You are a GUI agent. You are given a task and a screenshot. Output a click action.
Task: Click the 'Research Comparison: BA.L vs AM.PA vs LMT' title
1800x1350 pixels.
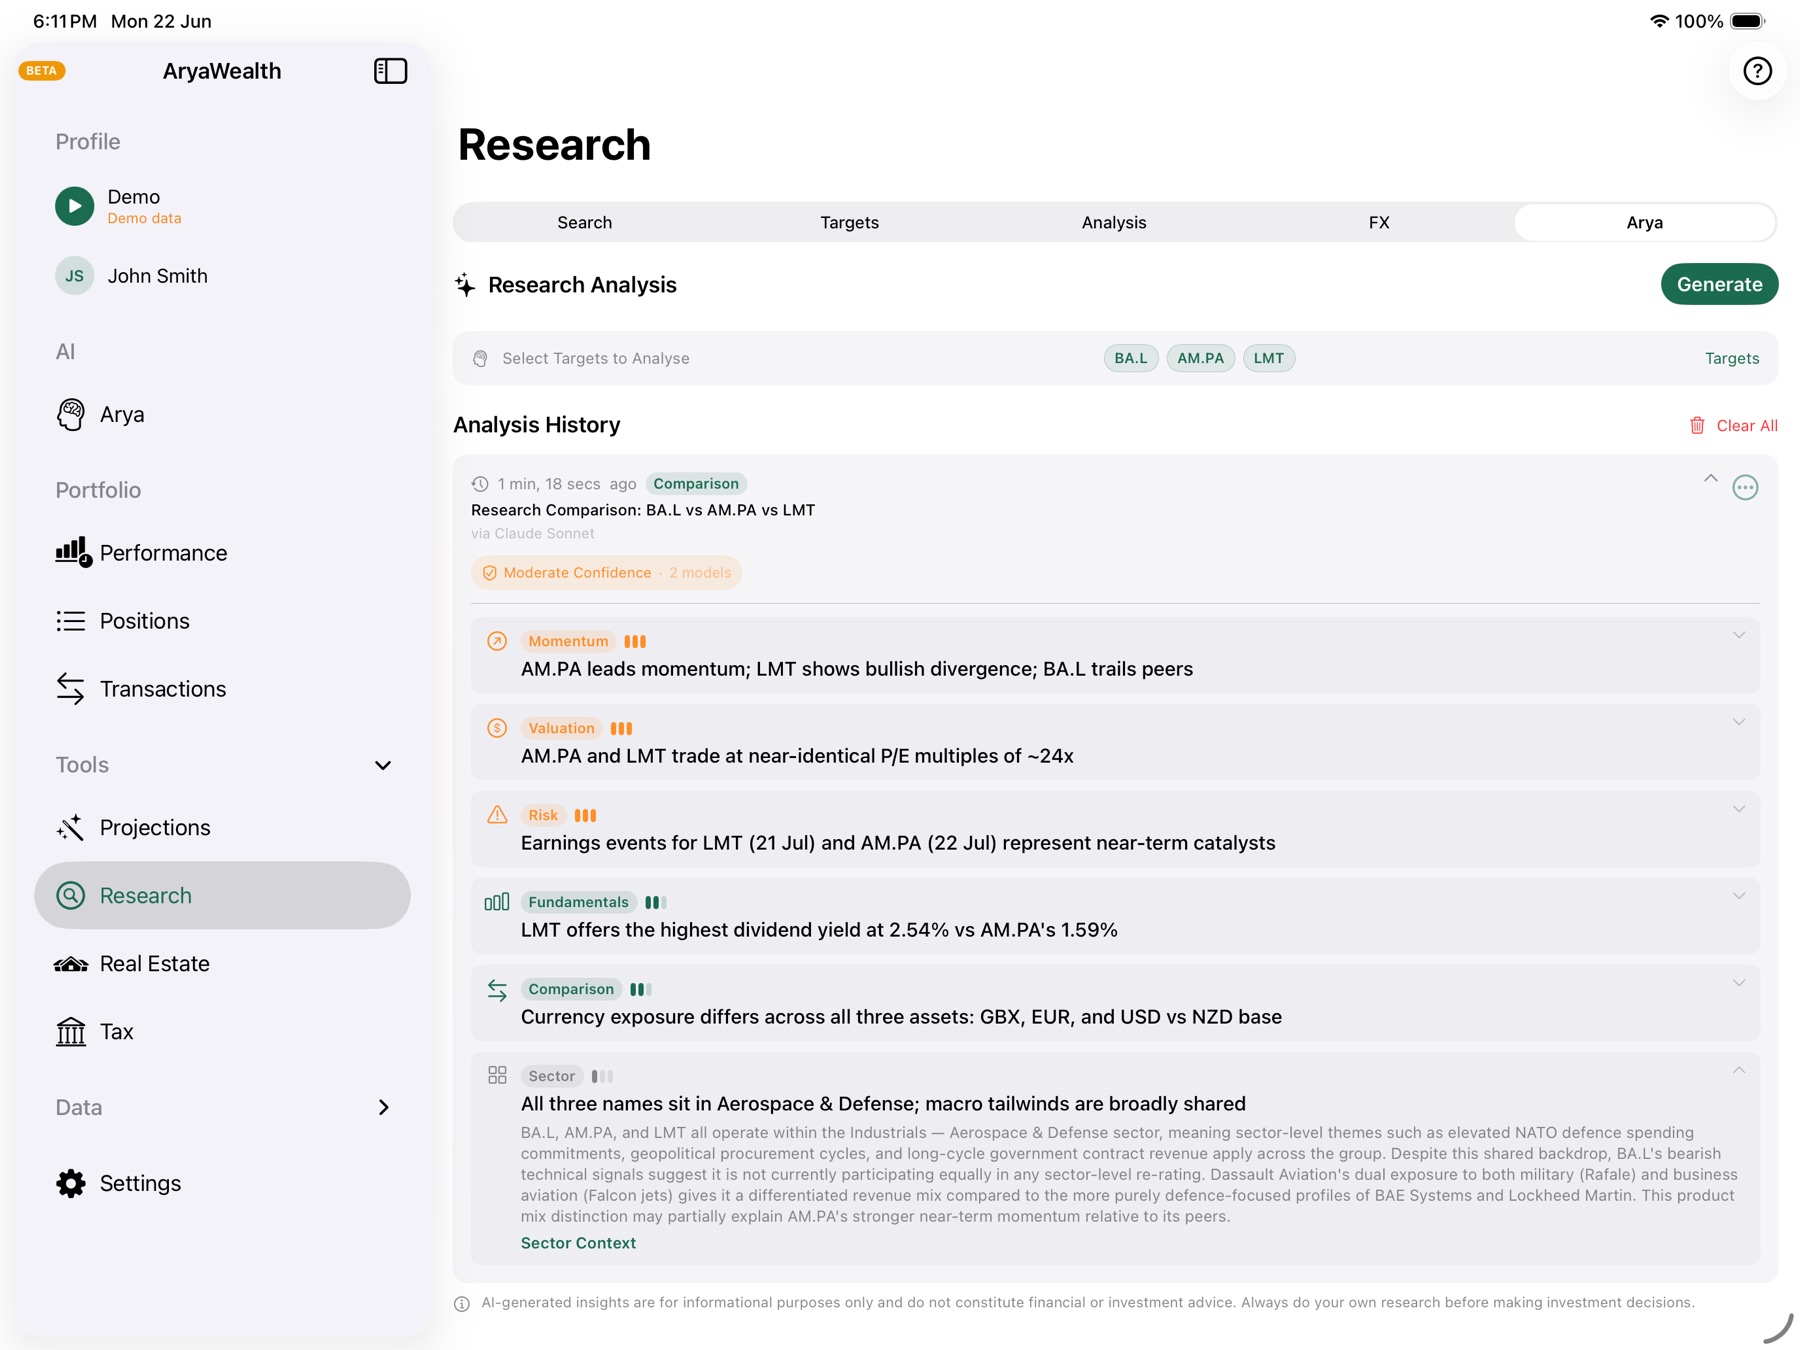pos(643,510)
